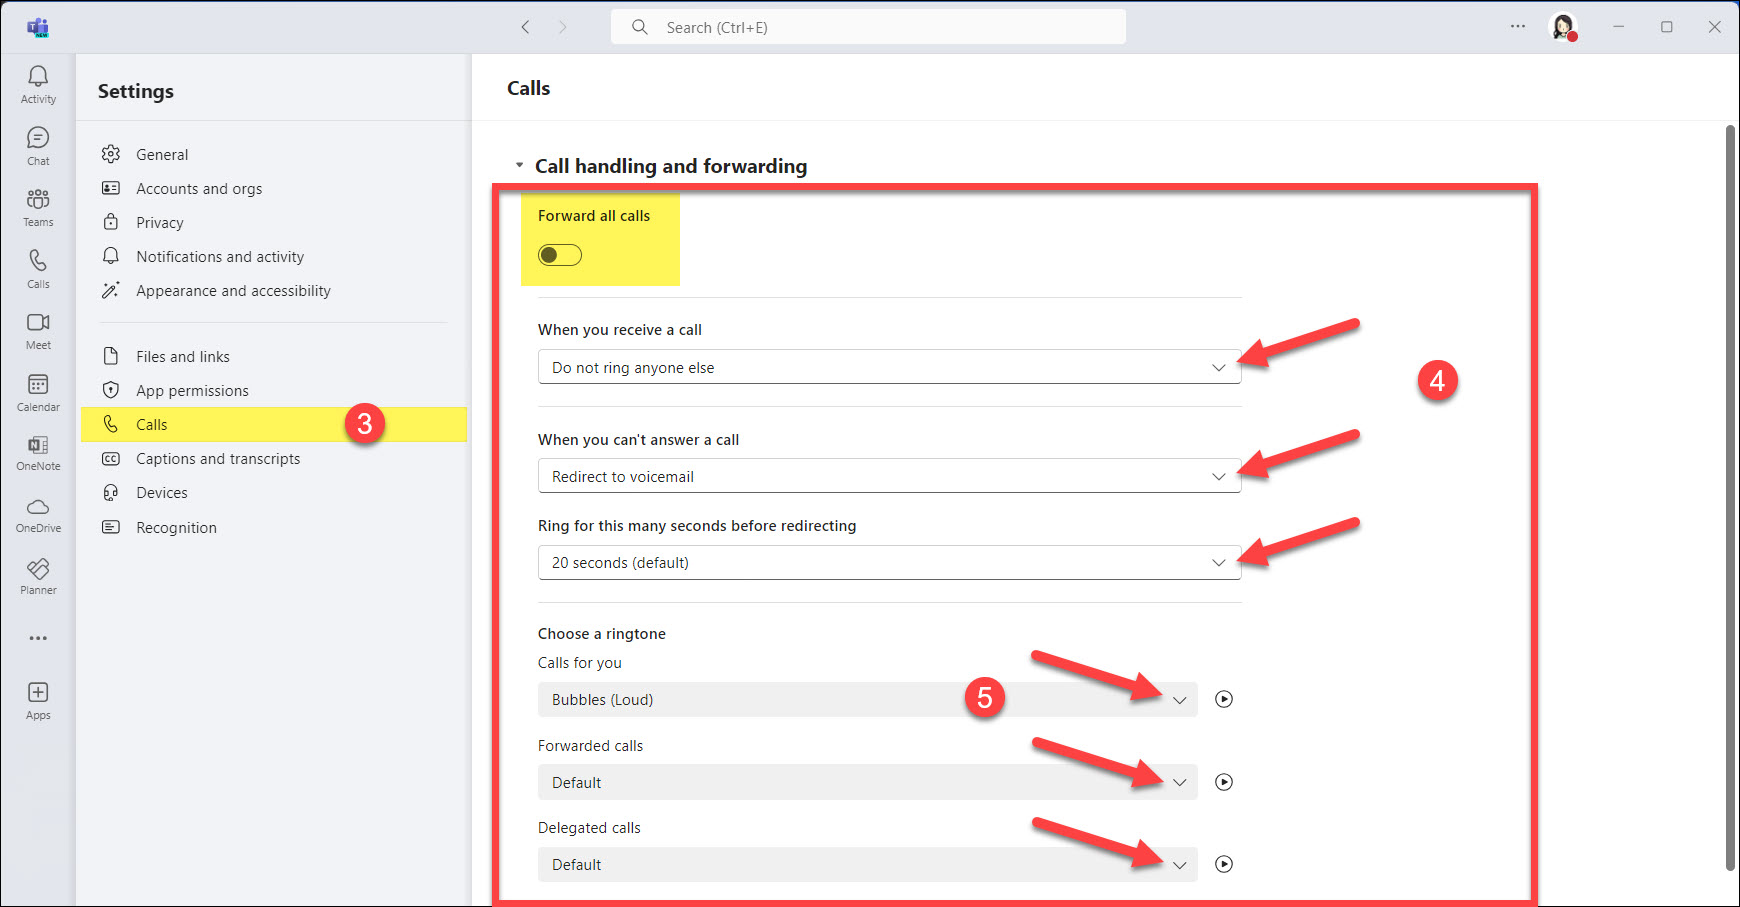Collapse the Call handling and forwarding section
This screenshot has height=907, width=1740.
tap(519, 165)
